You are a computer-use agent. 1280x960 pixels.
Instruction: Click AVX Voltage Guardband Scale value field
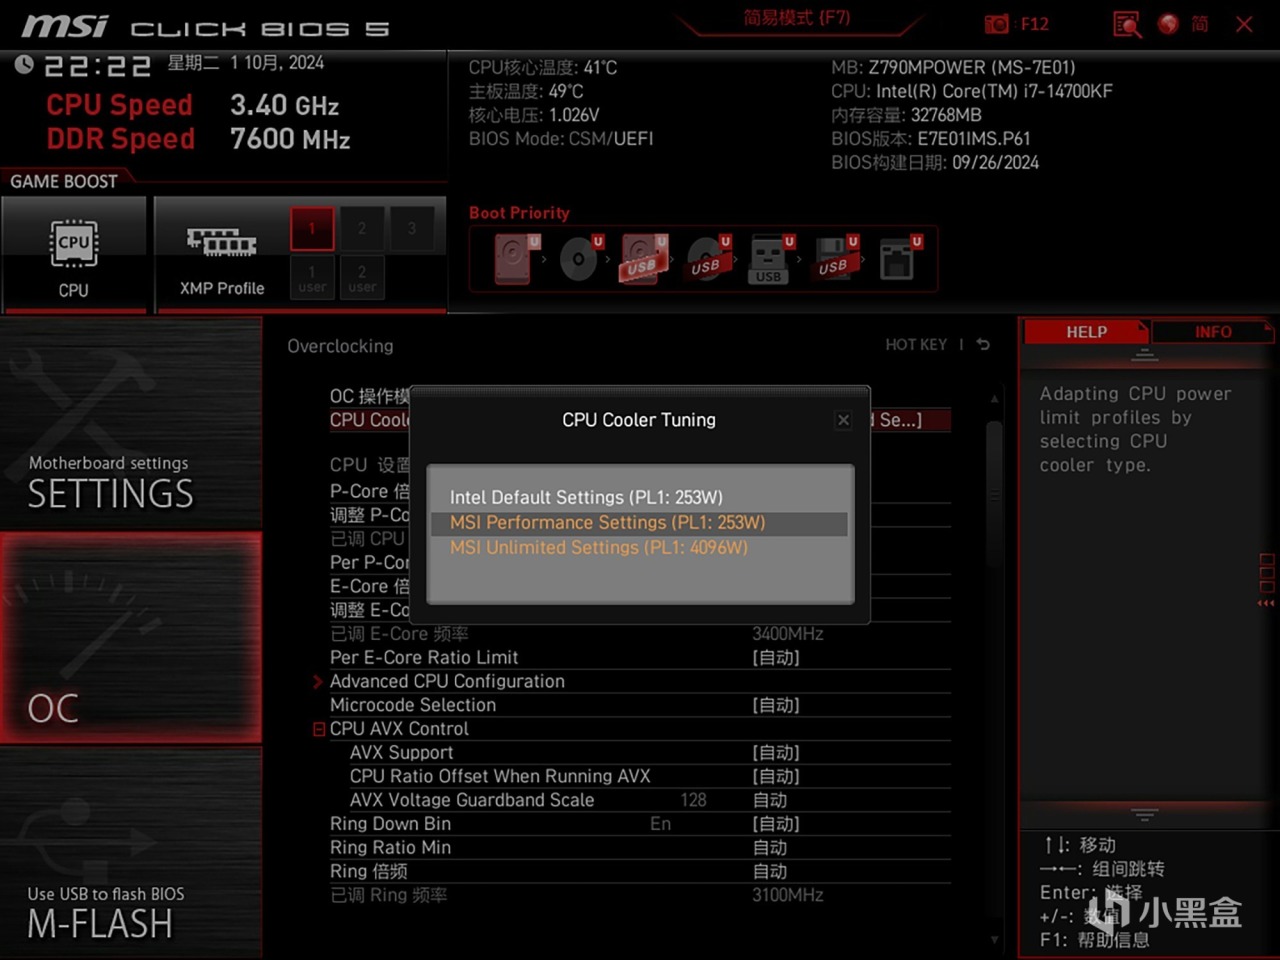770,800
